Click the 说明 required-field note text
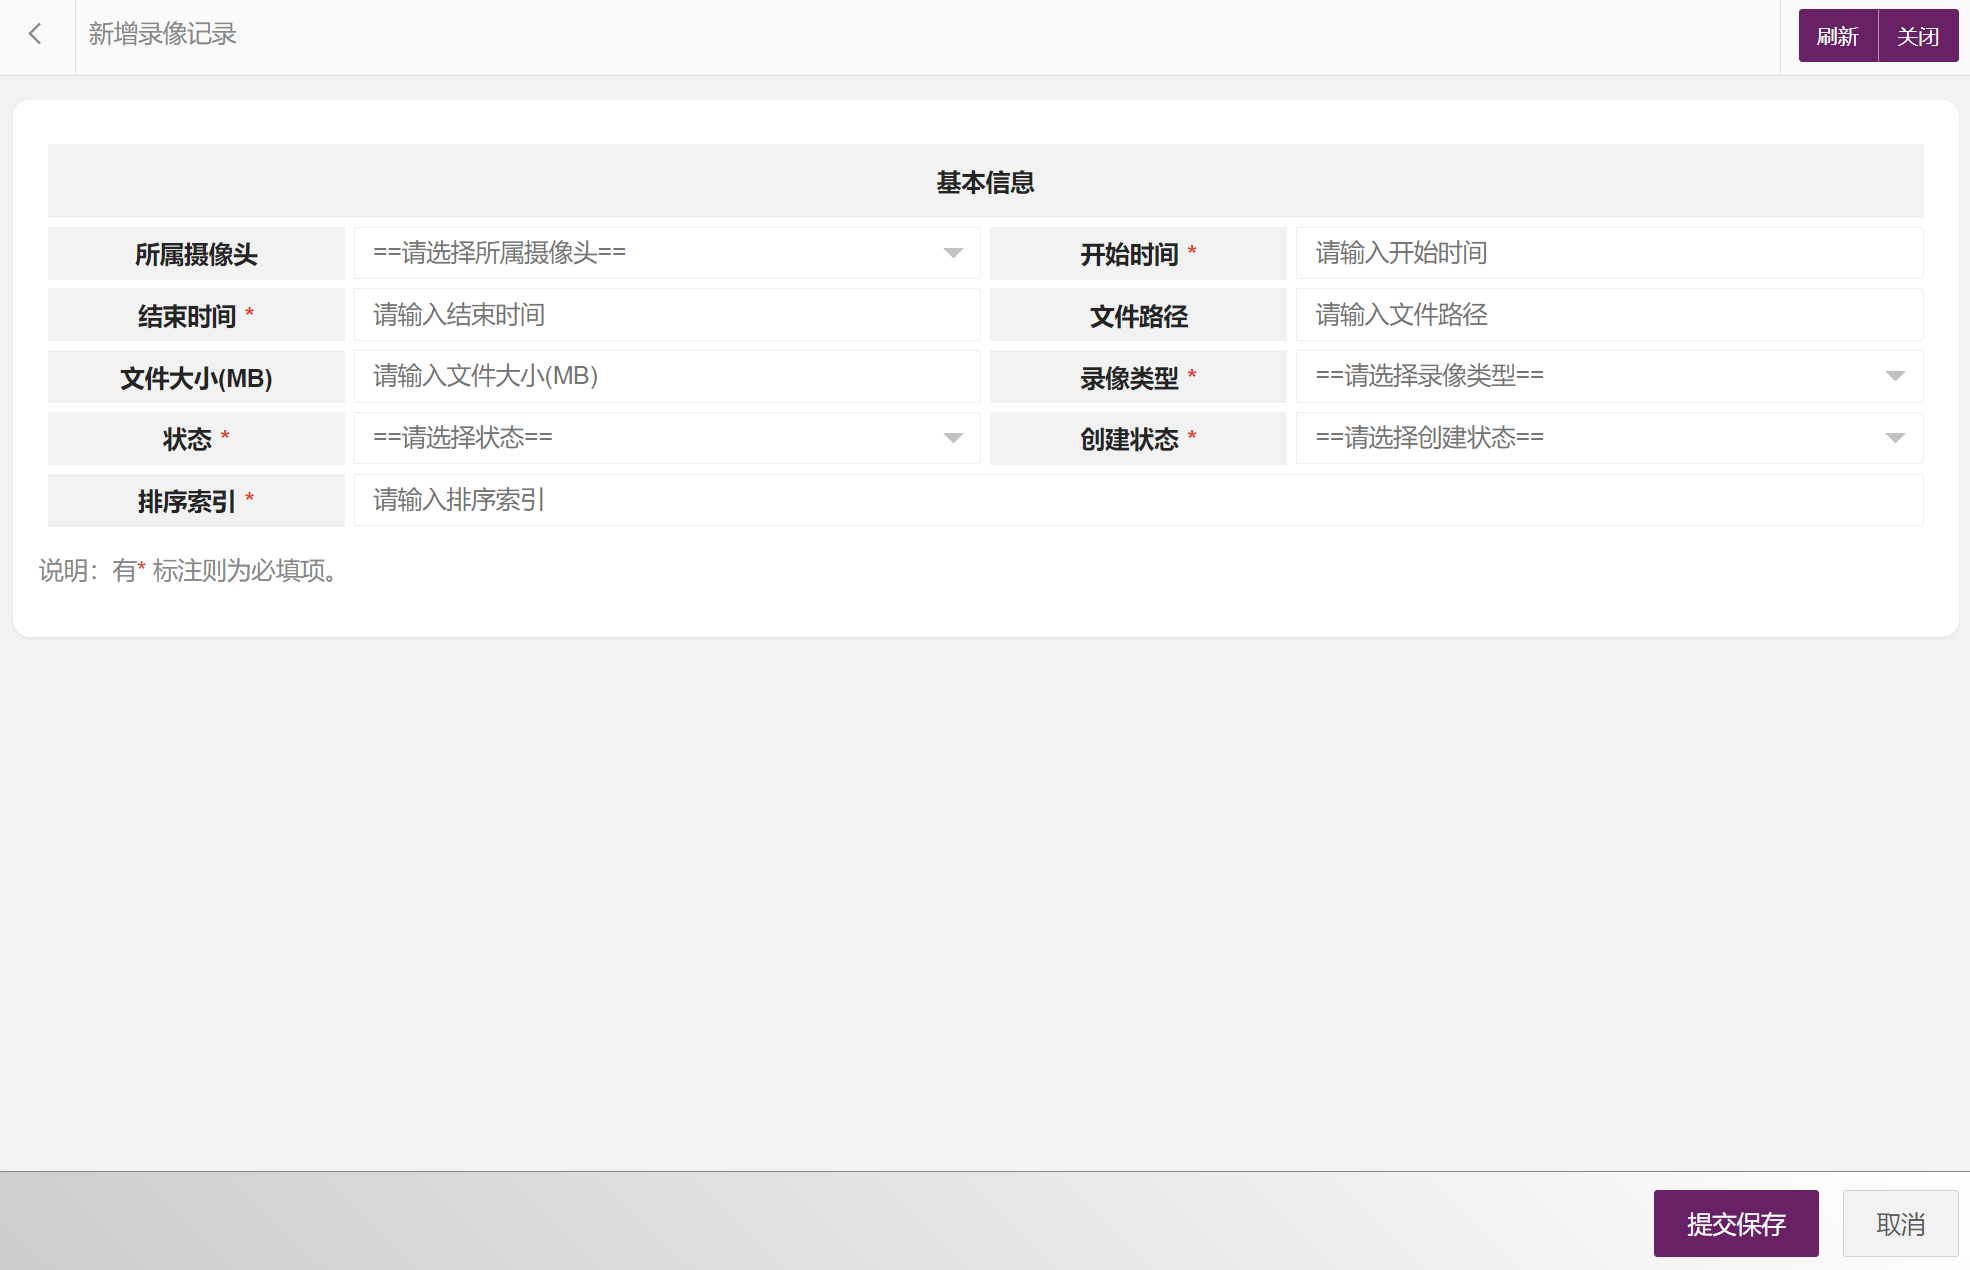The height and width of the screenshot is (1270, 1970). [190, 571]
